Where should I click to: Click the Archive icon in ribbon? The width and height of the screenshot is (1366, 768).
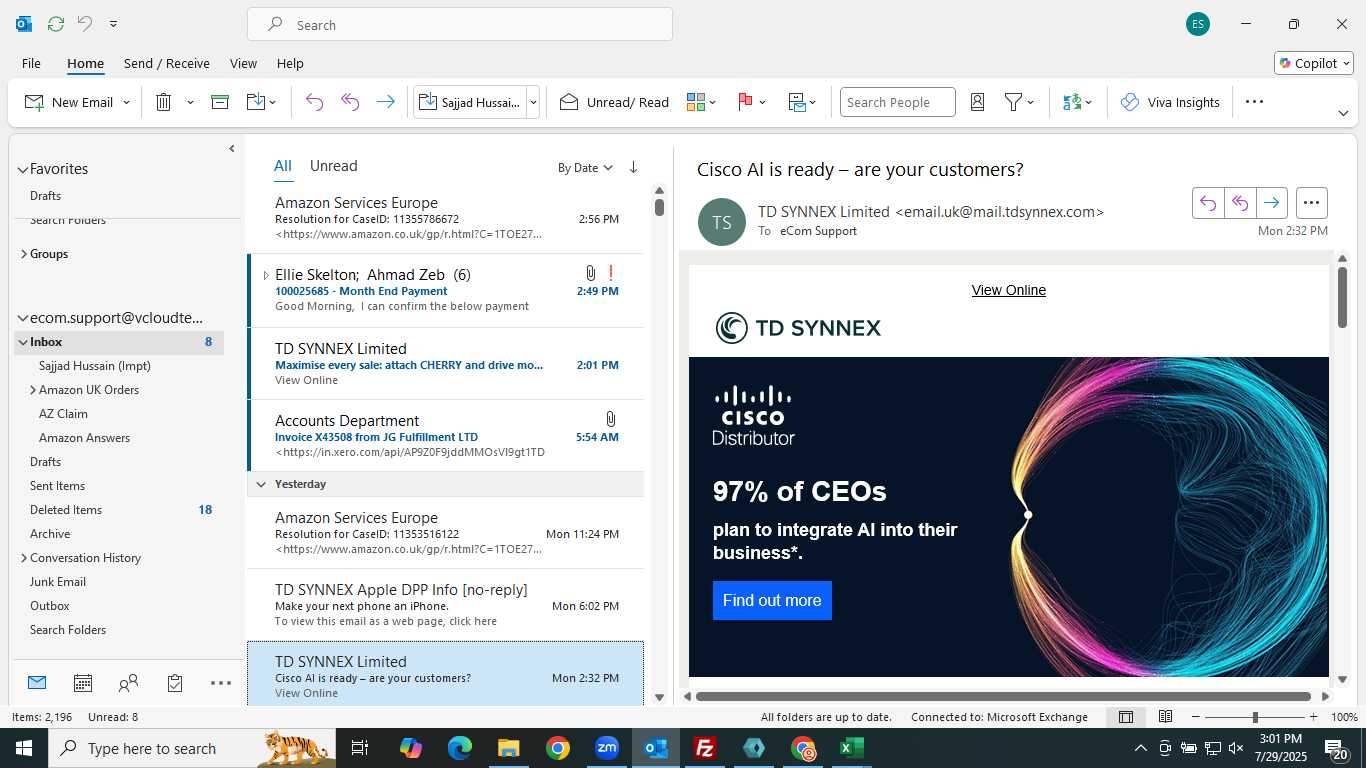point(220,102)
